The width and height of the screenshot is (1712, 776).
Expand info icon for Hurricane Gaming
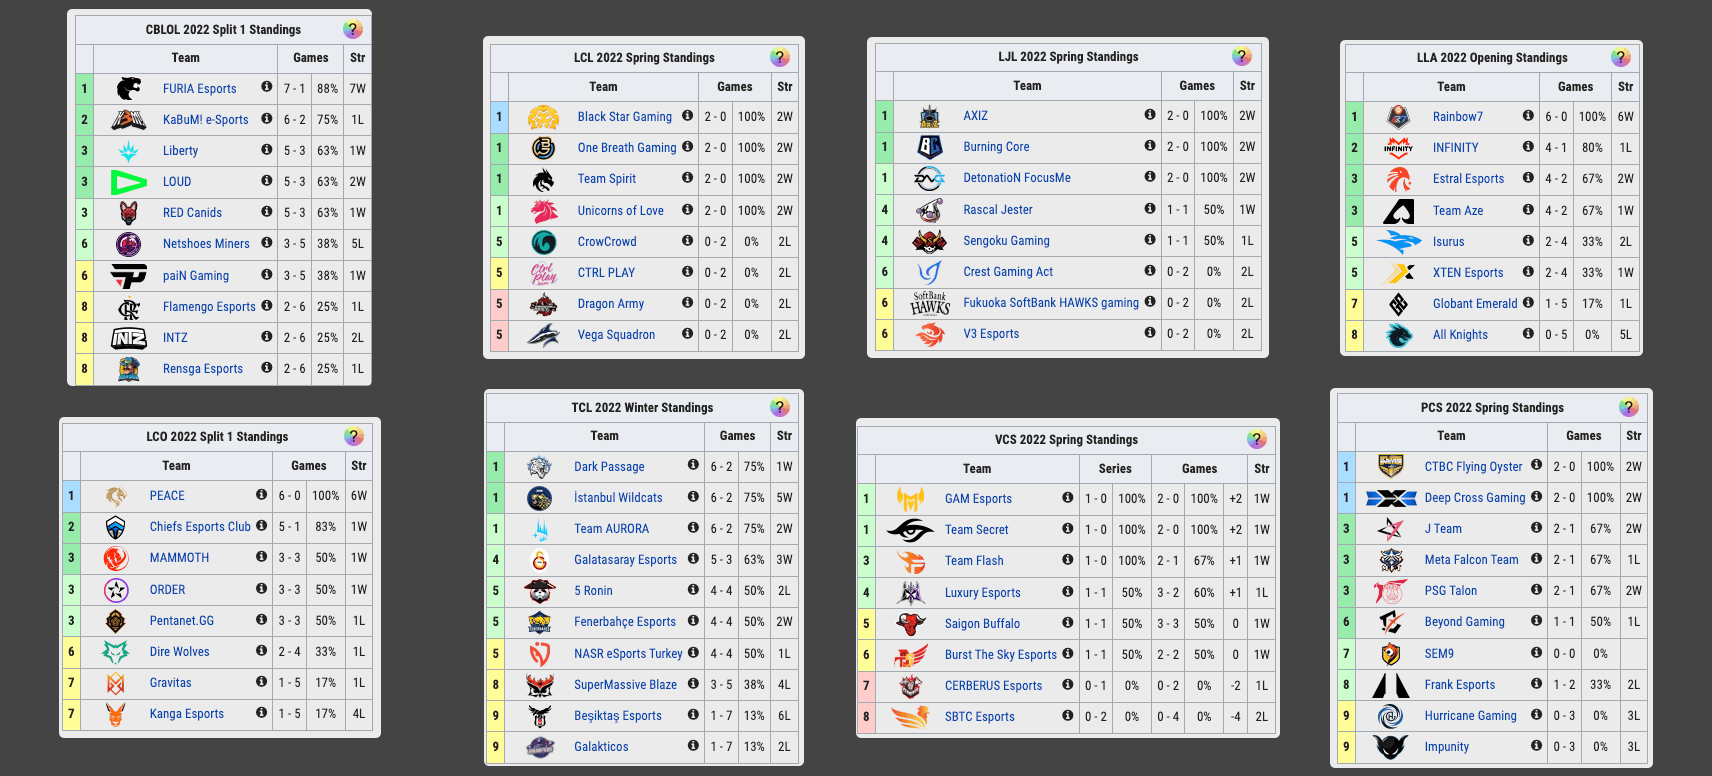1537,714
